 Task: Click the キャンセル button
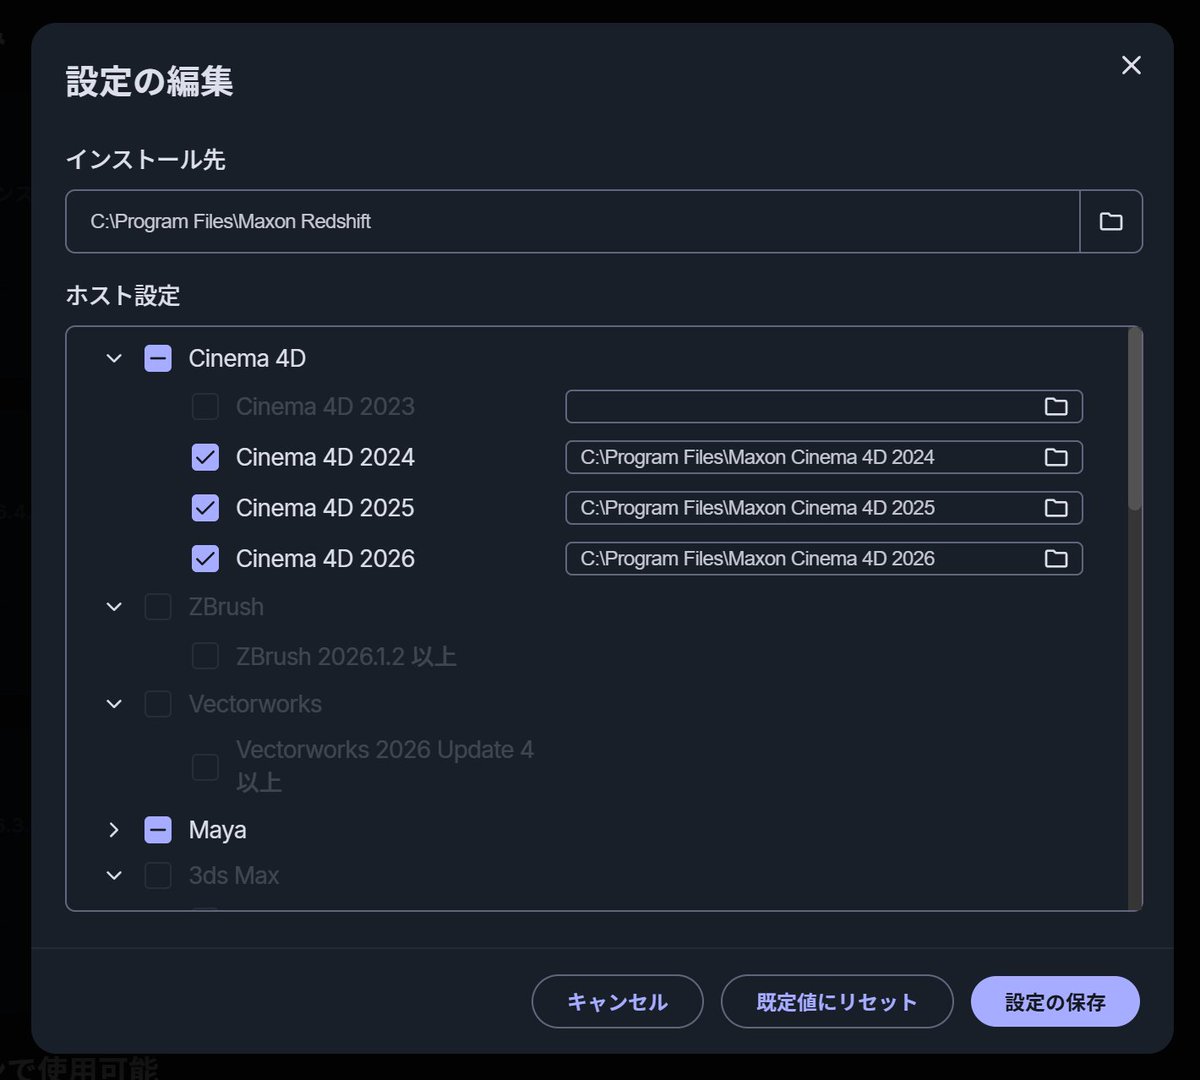[x=617, y=1002]
